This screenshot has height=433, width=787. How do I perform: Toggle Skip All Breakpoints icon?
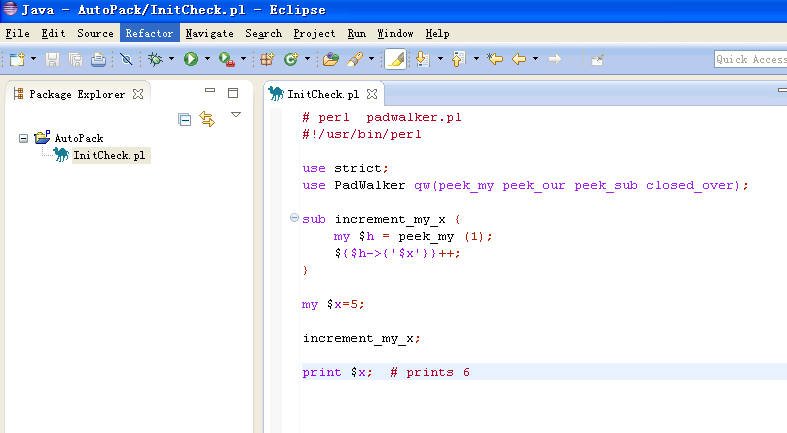click(126, 60)
